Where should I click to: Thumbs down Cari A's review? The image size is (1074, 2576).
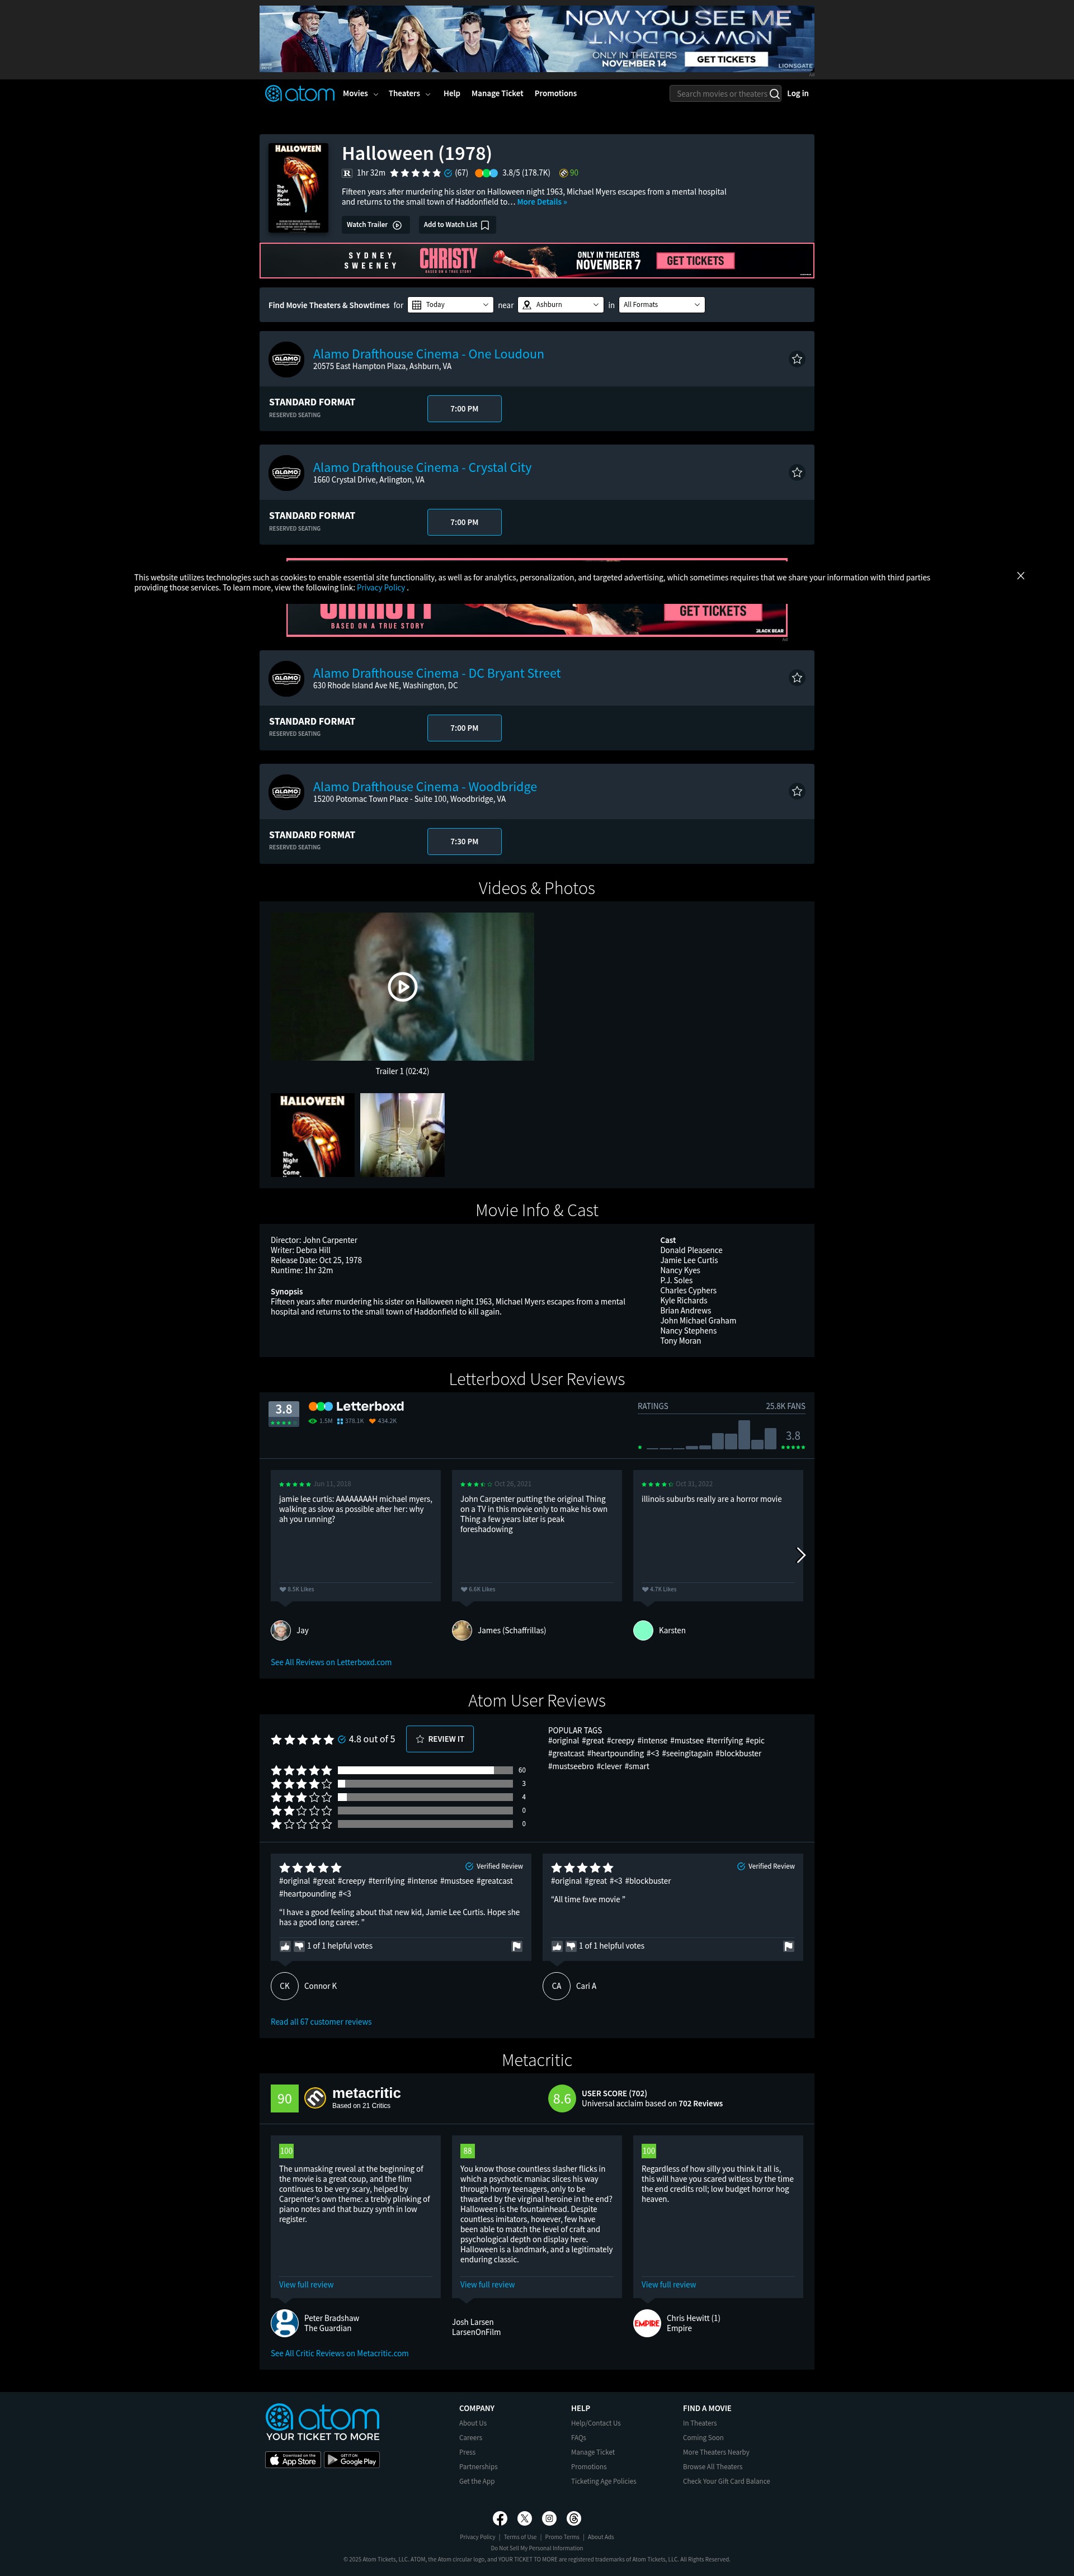click(x=571, y=1946)
